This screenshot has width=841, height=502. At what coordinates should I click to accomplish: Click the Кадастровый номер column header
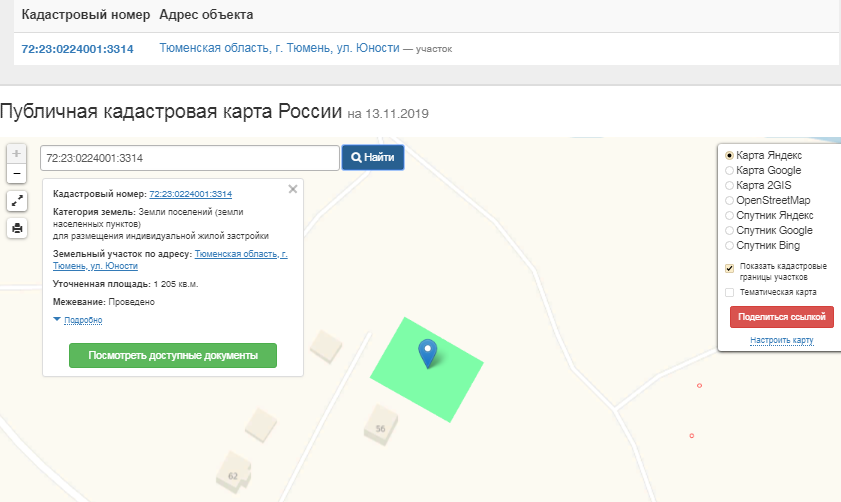86,14
